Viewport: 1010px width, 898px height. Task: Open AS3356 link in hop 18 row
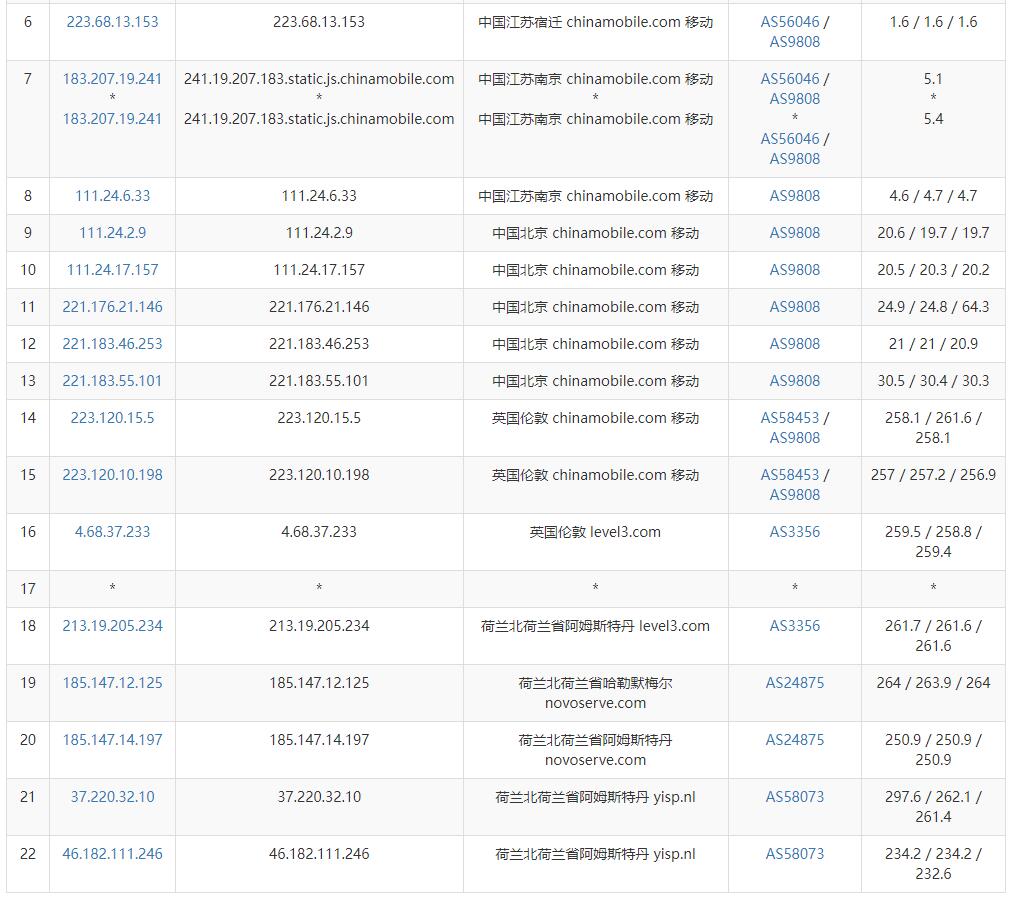click(x=795, y=626)
